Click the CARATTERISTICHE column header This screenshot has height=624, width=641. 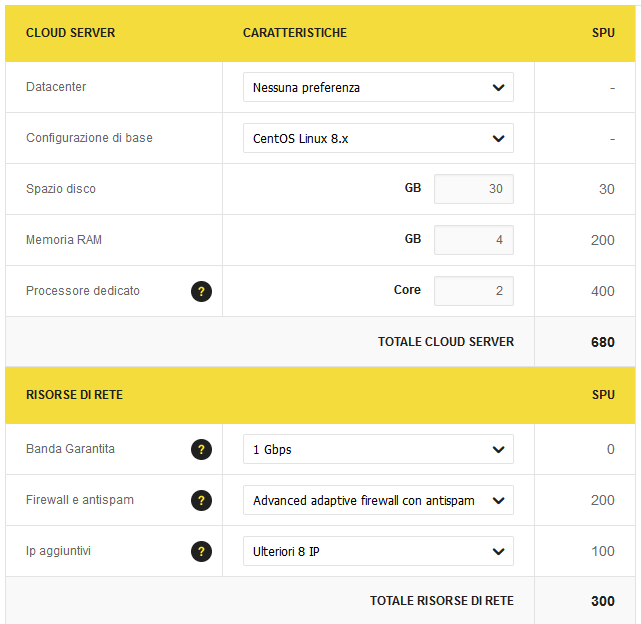tap(295, 33)
